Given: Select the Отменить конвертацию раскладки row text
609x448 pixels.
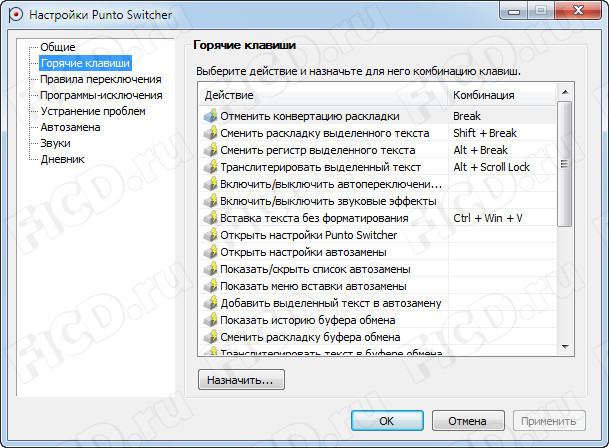Looking at the screenshot, I should pyautogui.click(x=310, y=116).
